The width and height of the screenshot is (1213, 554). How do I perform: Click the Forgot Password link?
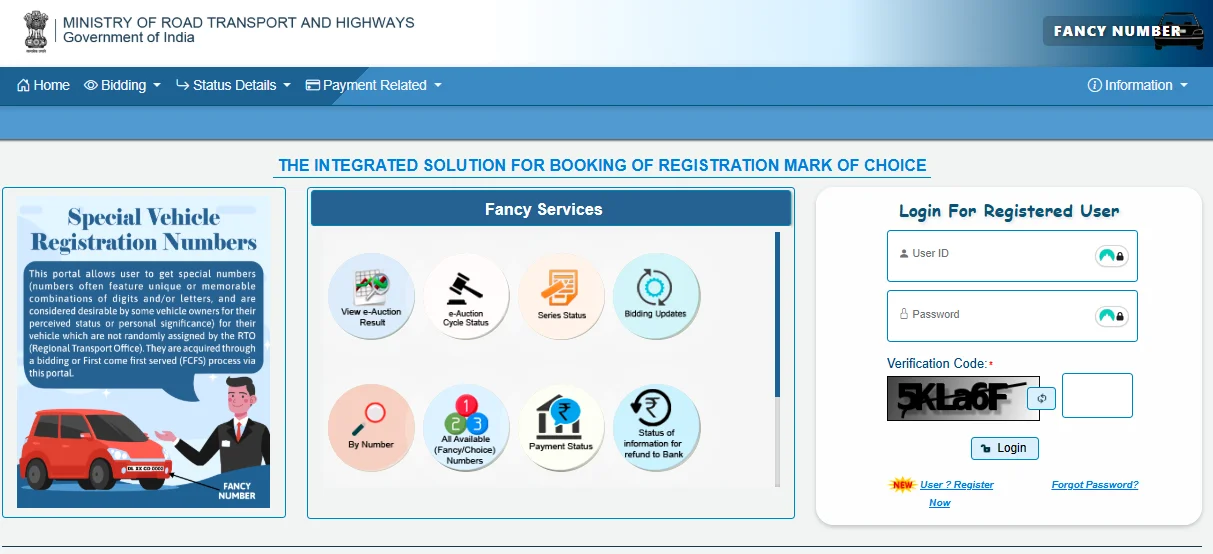[1094, 485]
